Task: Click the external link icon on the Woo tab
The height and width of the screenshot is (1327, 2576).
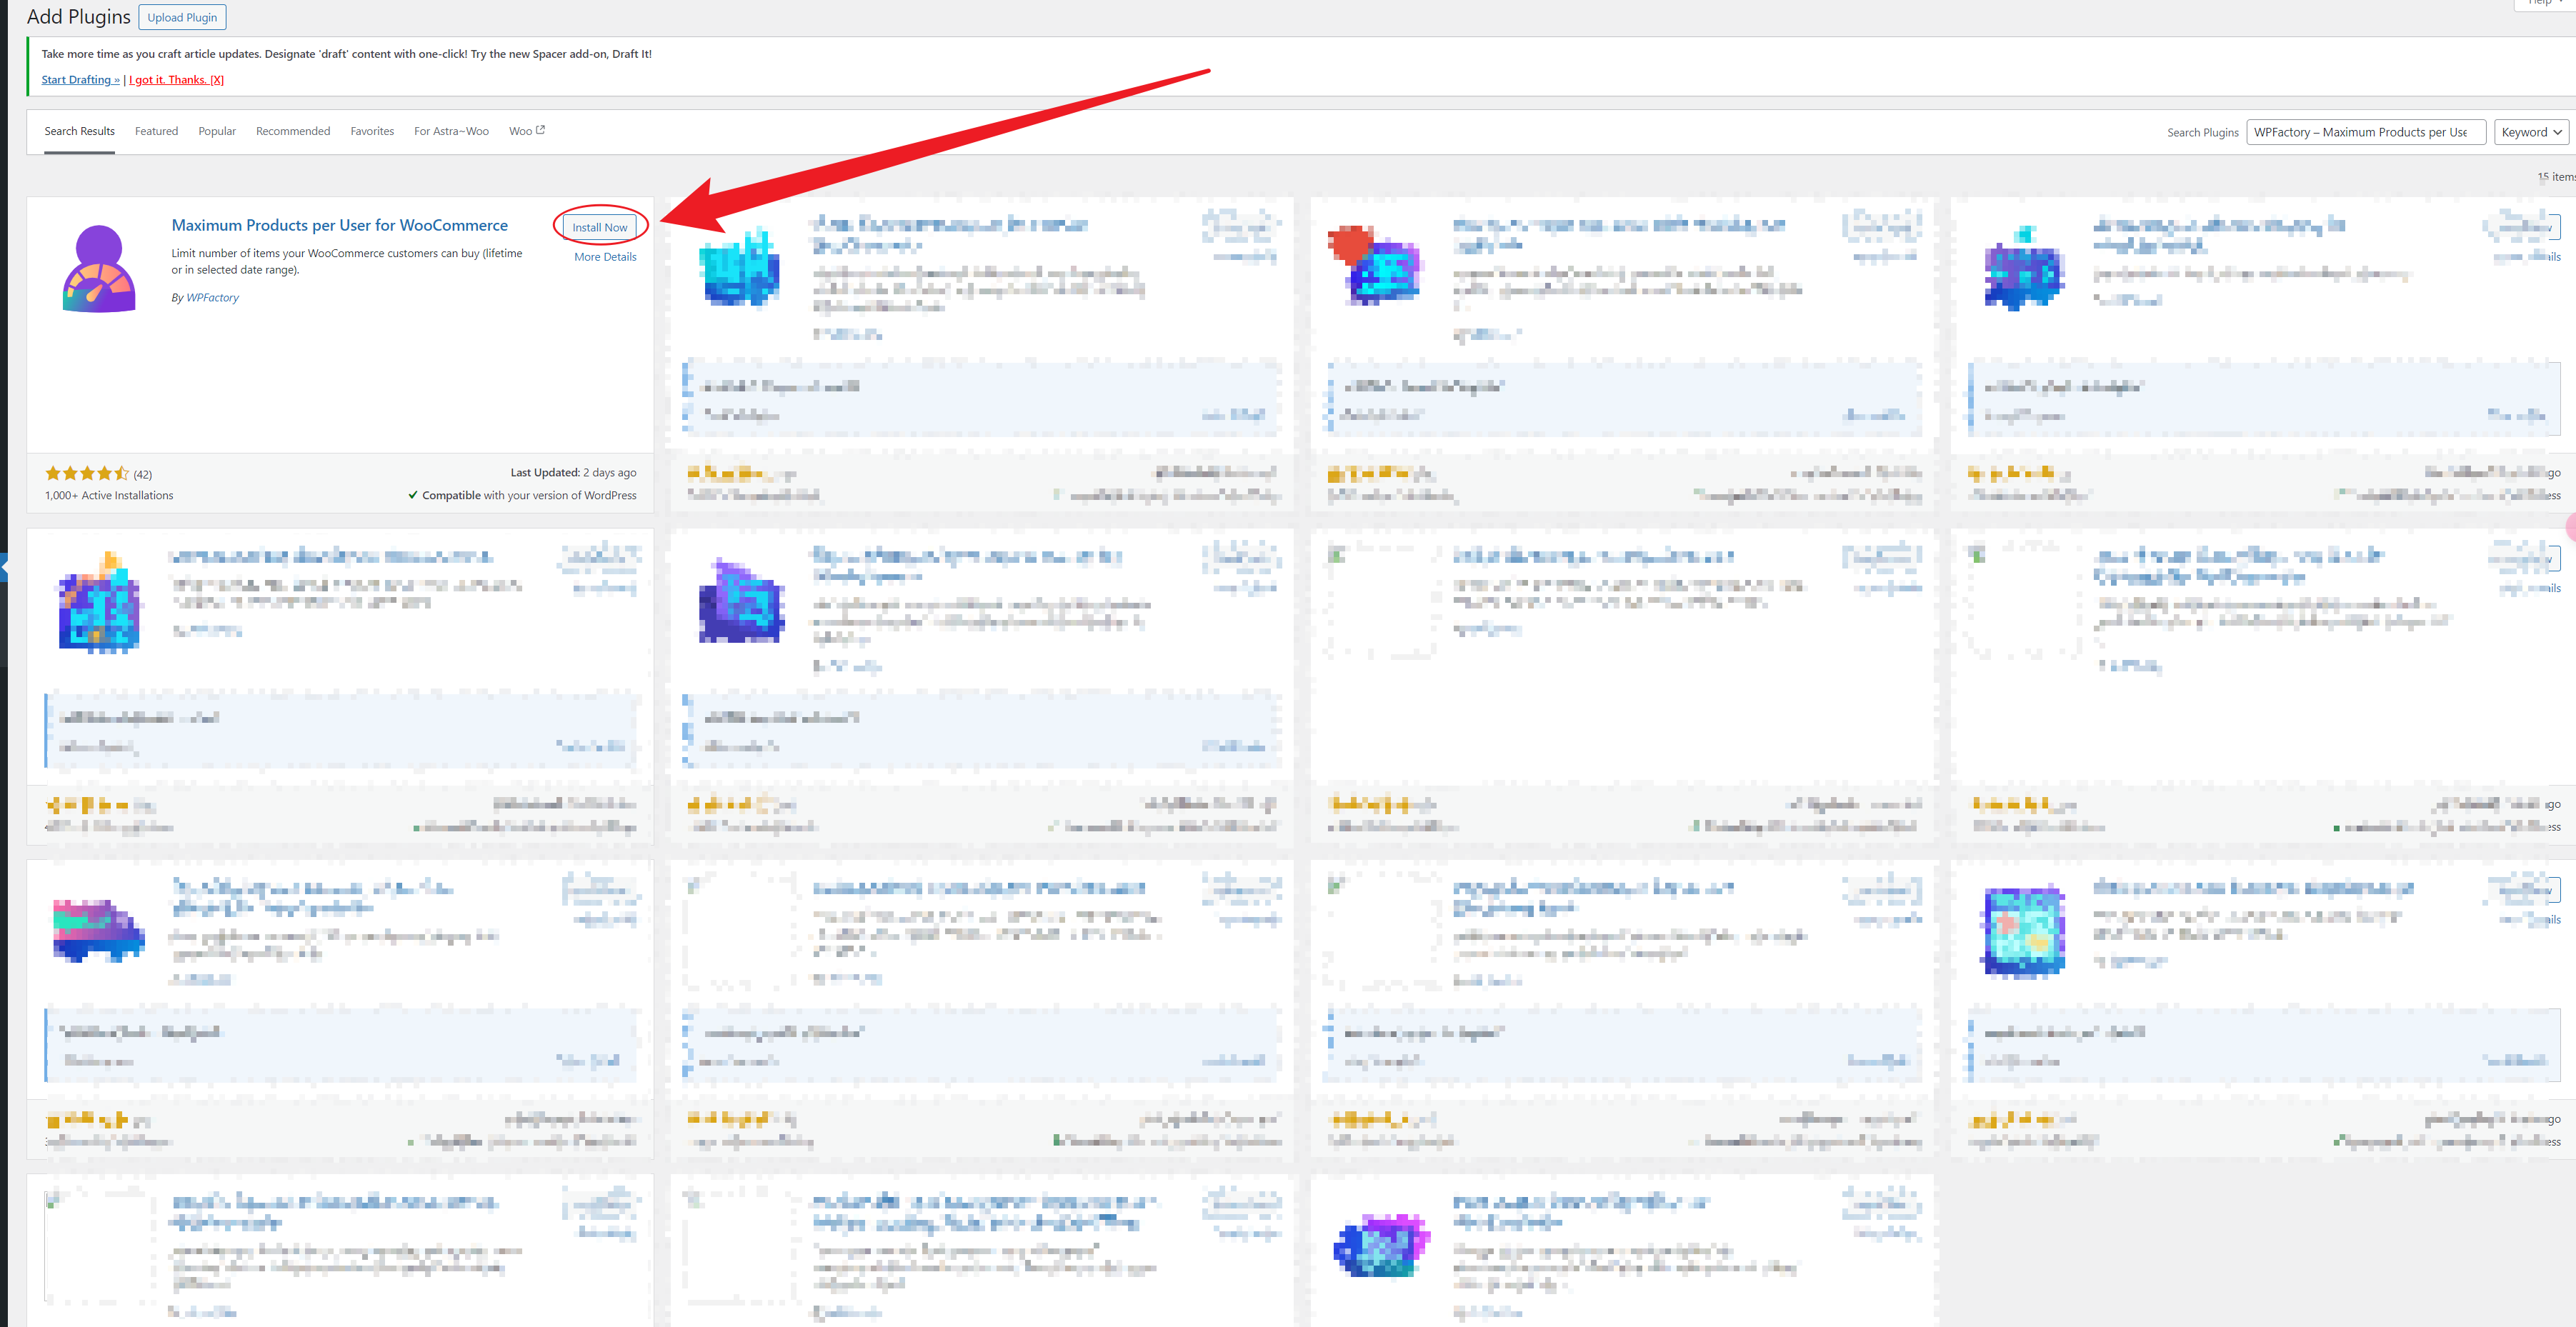Action: [x=540, y=128]
